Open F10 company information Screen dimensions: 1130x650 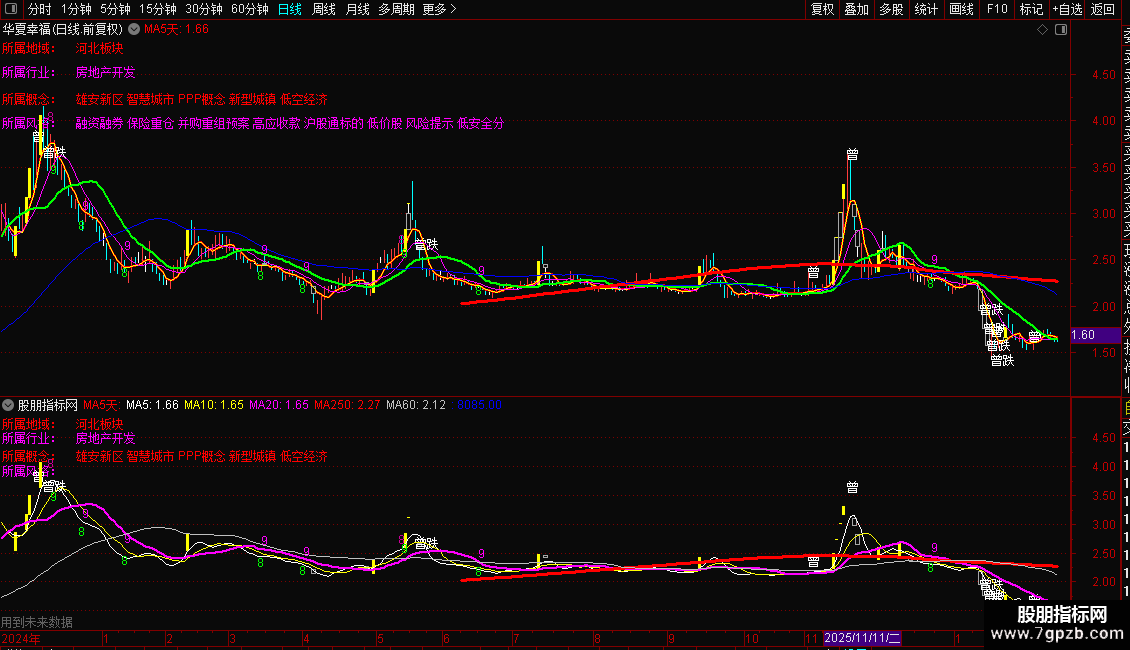[997, 9]
